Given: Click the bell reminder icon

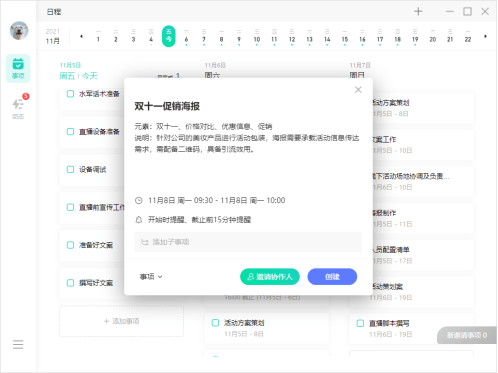Looking at the screenshot, I should tap(139, 220).
